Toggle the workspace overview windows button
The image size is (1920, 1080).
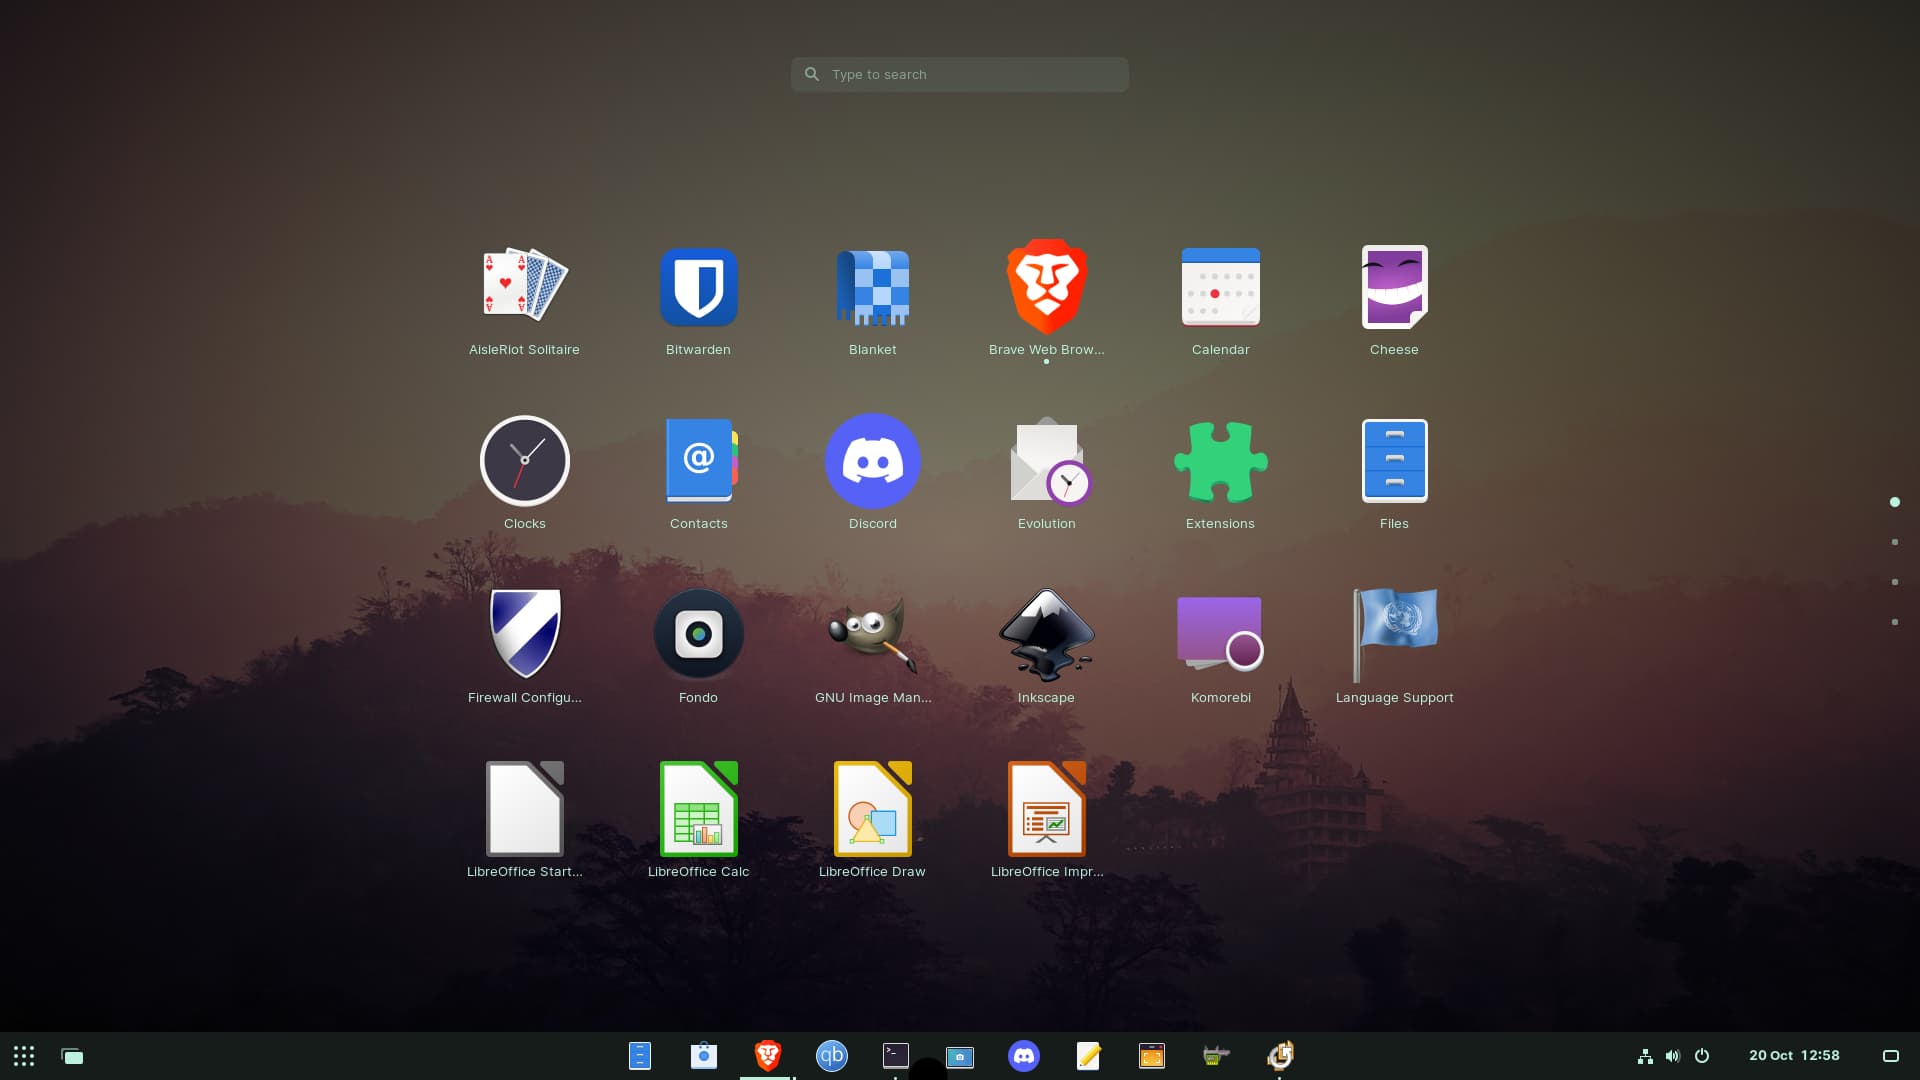point(72,1056)
